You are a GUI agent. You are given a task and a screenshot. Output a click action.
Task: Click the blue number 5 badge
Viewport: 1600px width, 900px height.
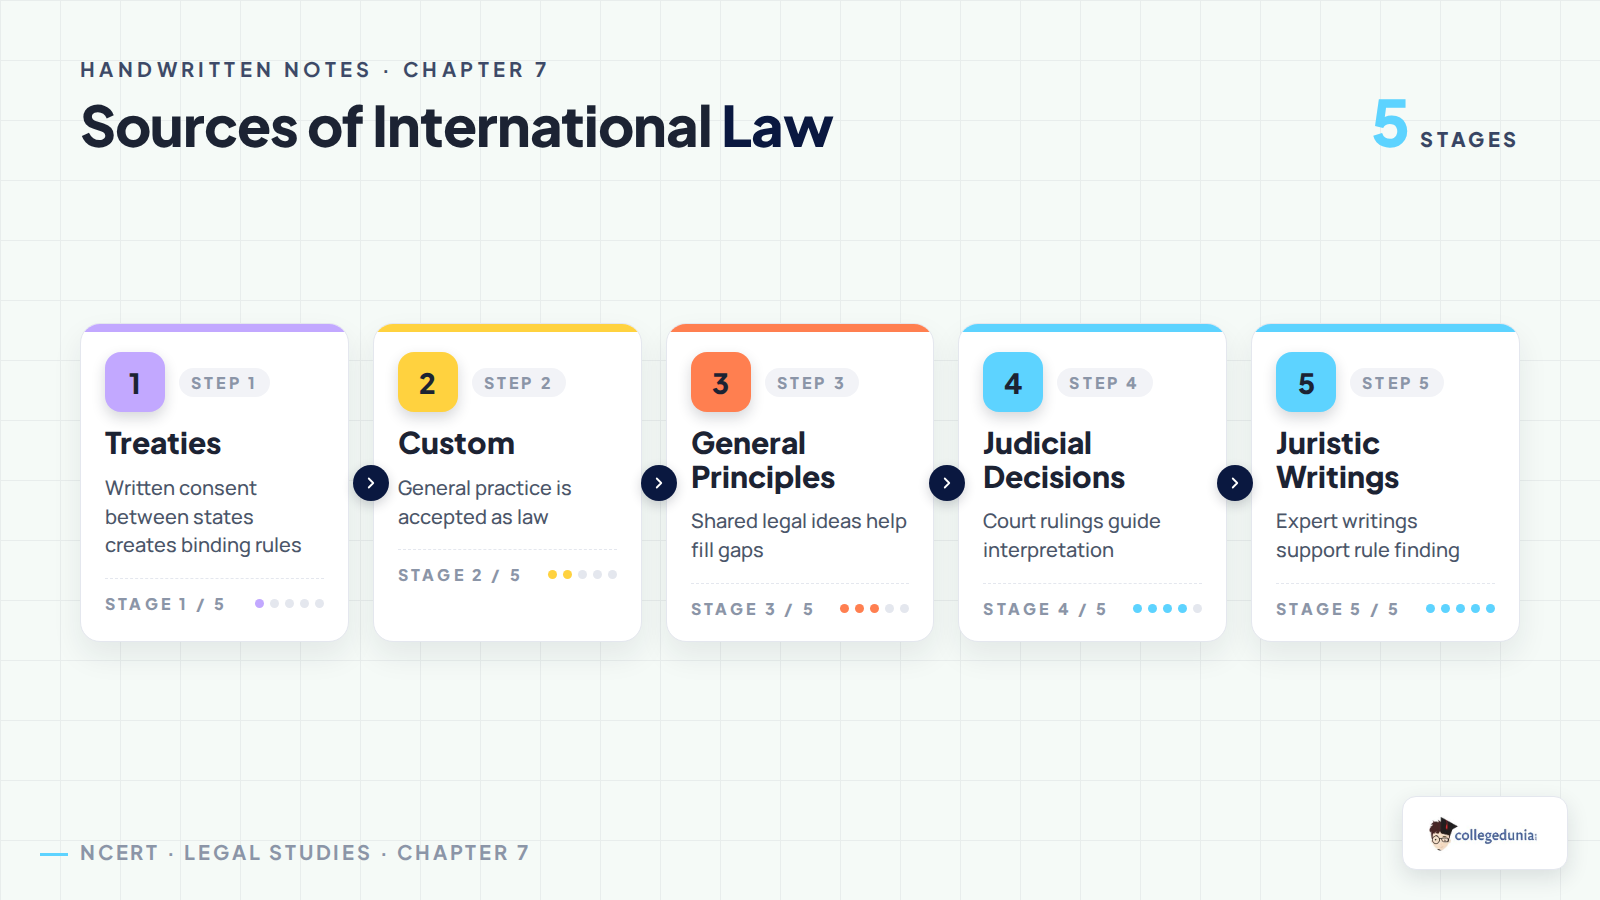pyautogui.click(x=1306, y=382)
